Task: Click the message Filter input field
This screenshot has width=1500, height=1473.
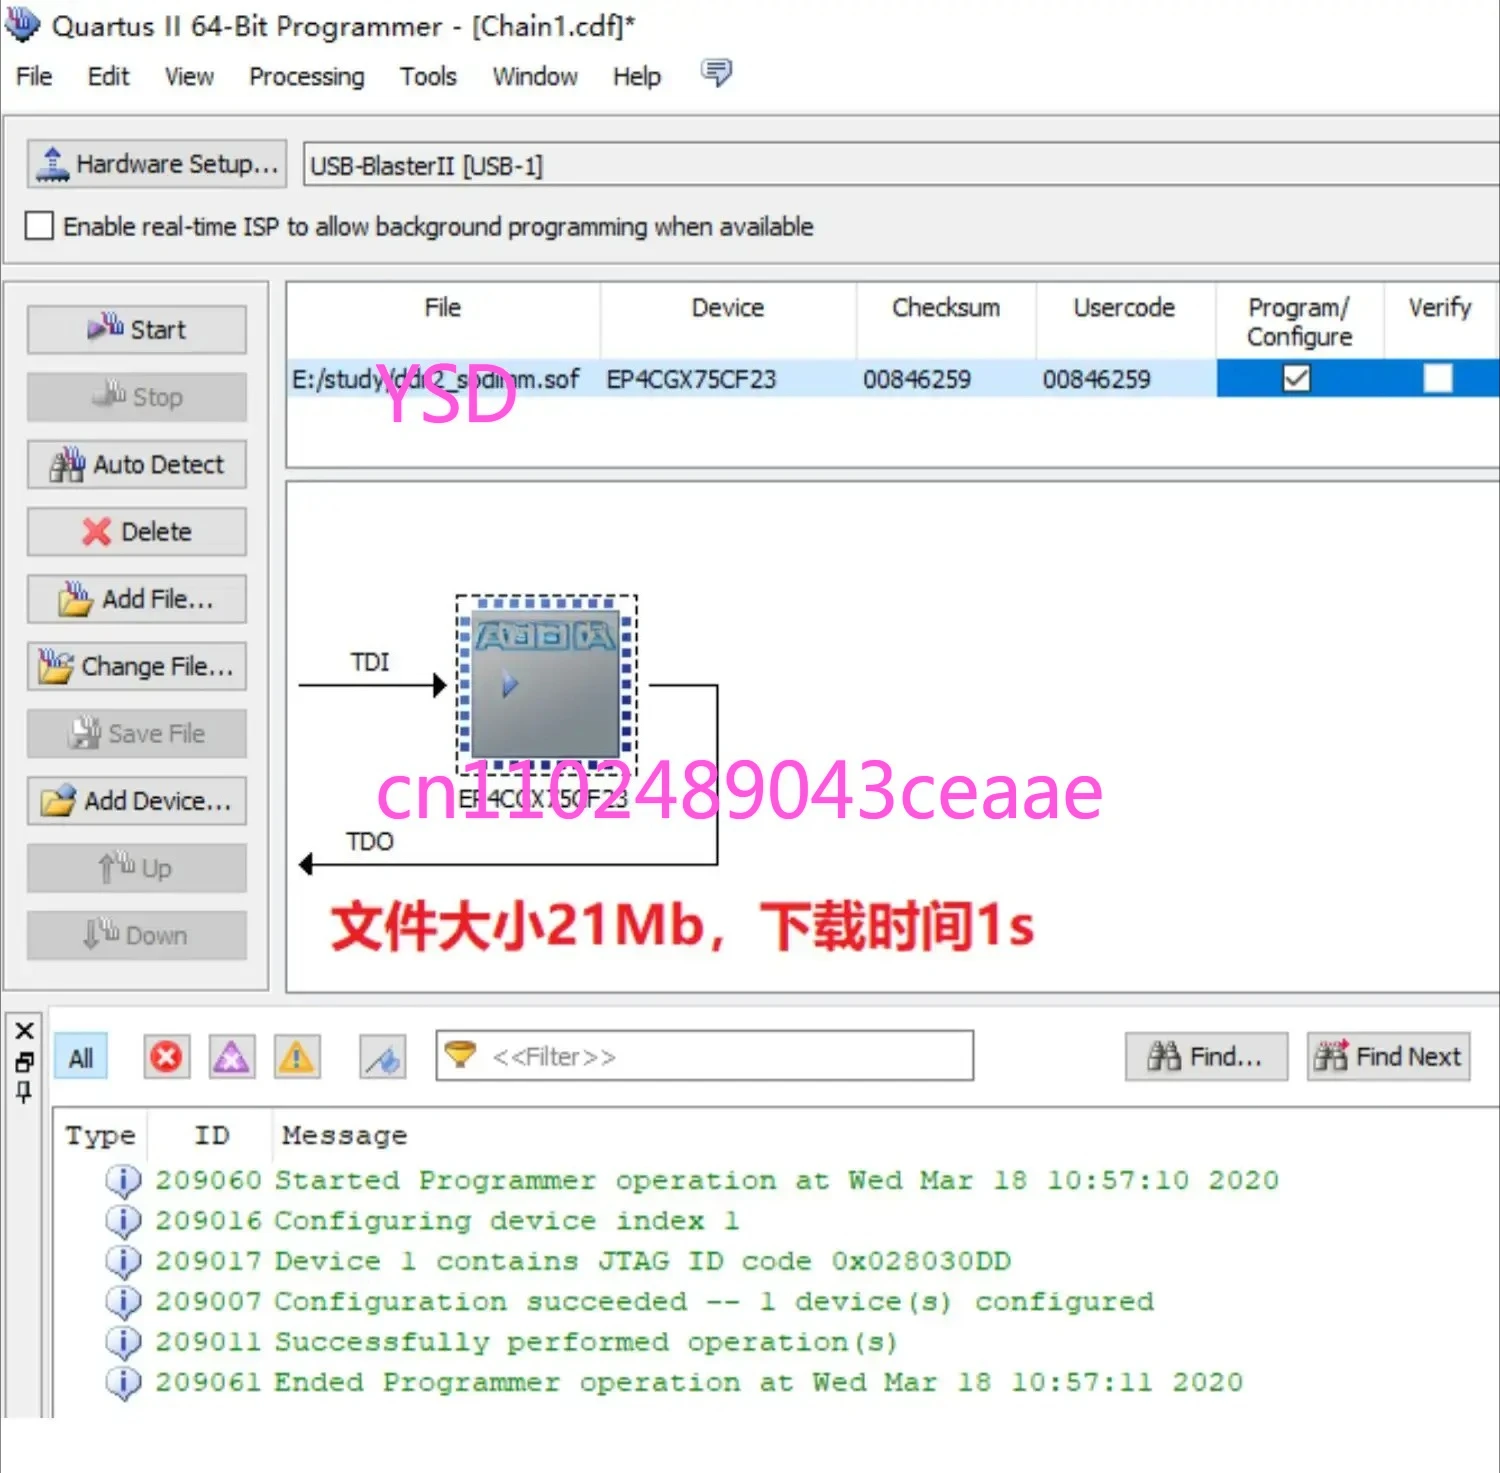Action: pyautogui.click(x=704, y=1056)
